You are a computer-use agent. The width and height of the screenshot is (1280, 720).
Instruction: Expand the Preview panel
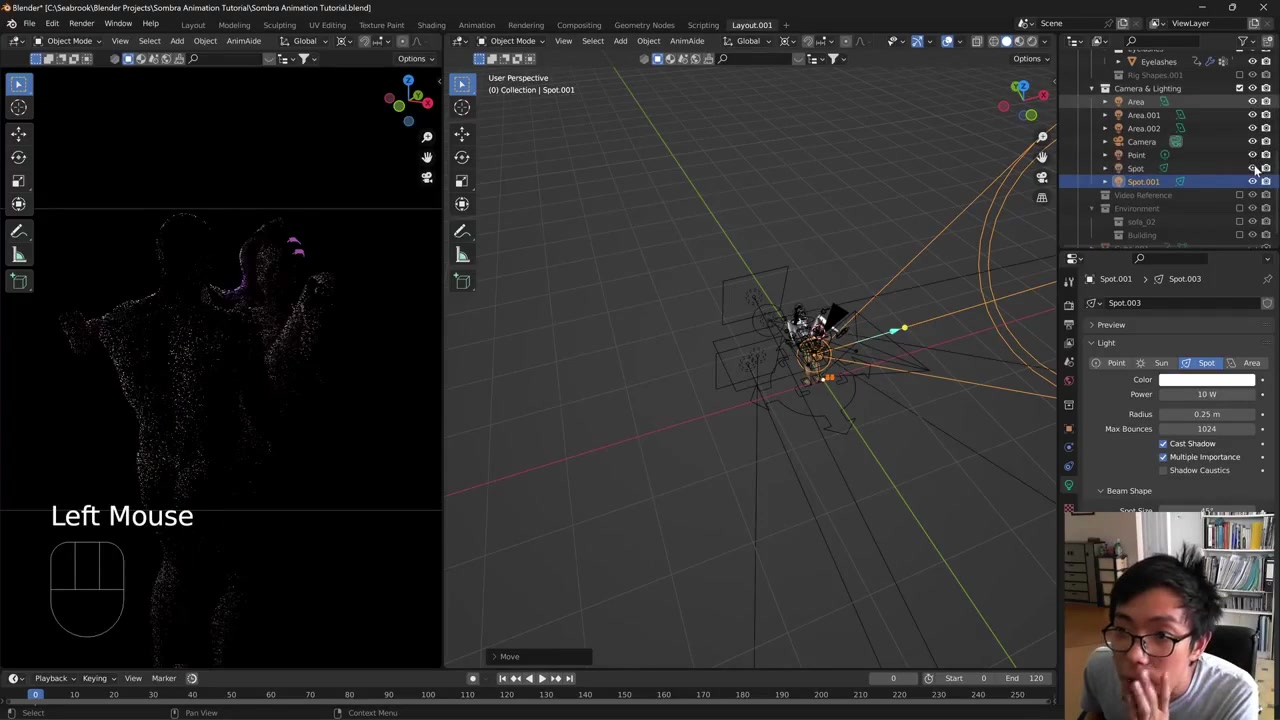click(1110, 325)
